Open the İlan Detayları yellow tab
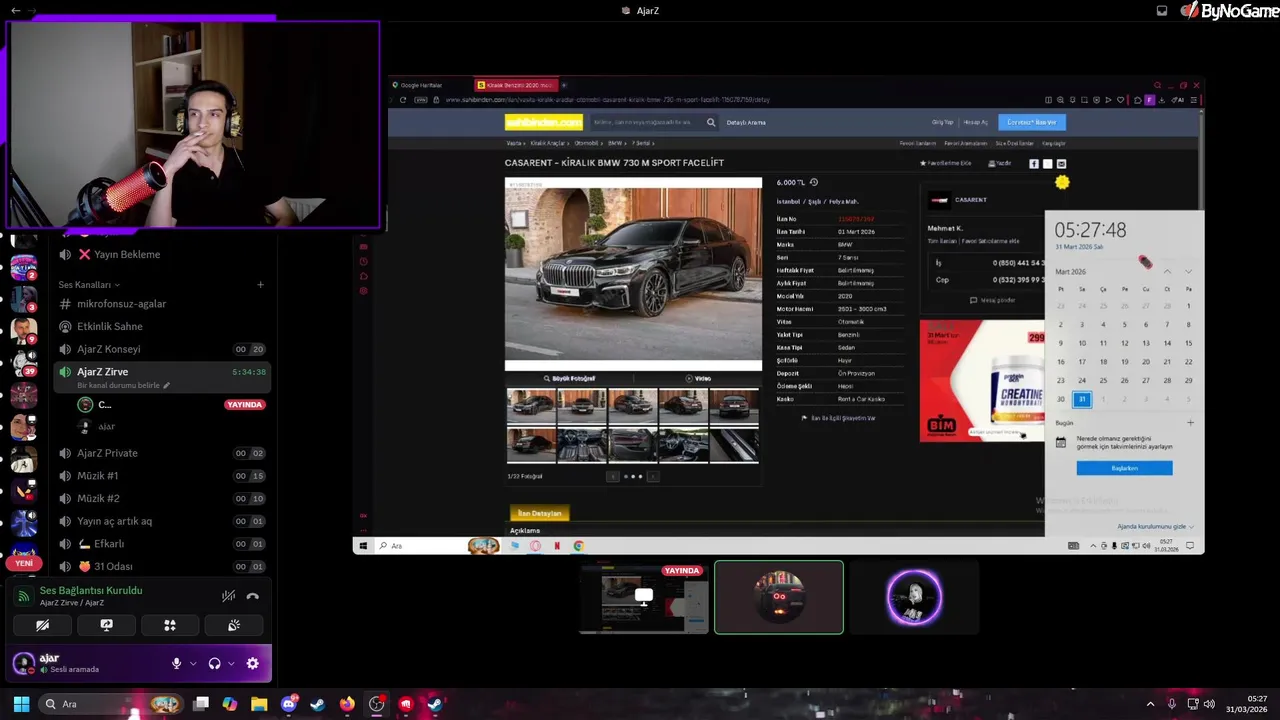Viewport: 1280px width, 720px height. [x=539, y=513]
